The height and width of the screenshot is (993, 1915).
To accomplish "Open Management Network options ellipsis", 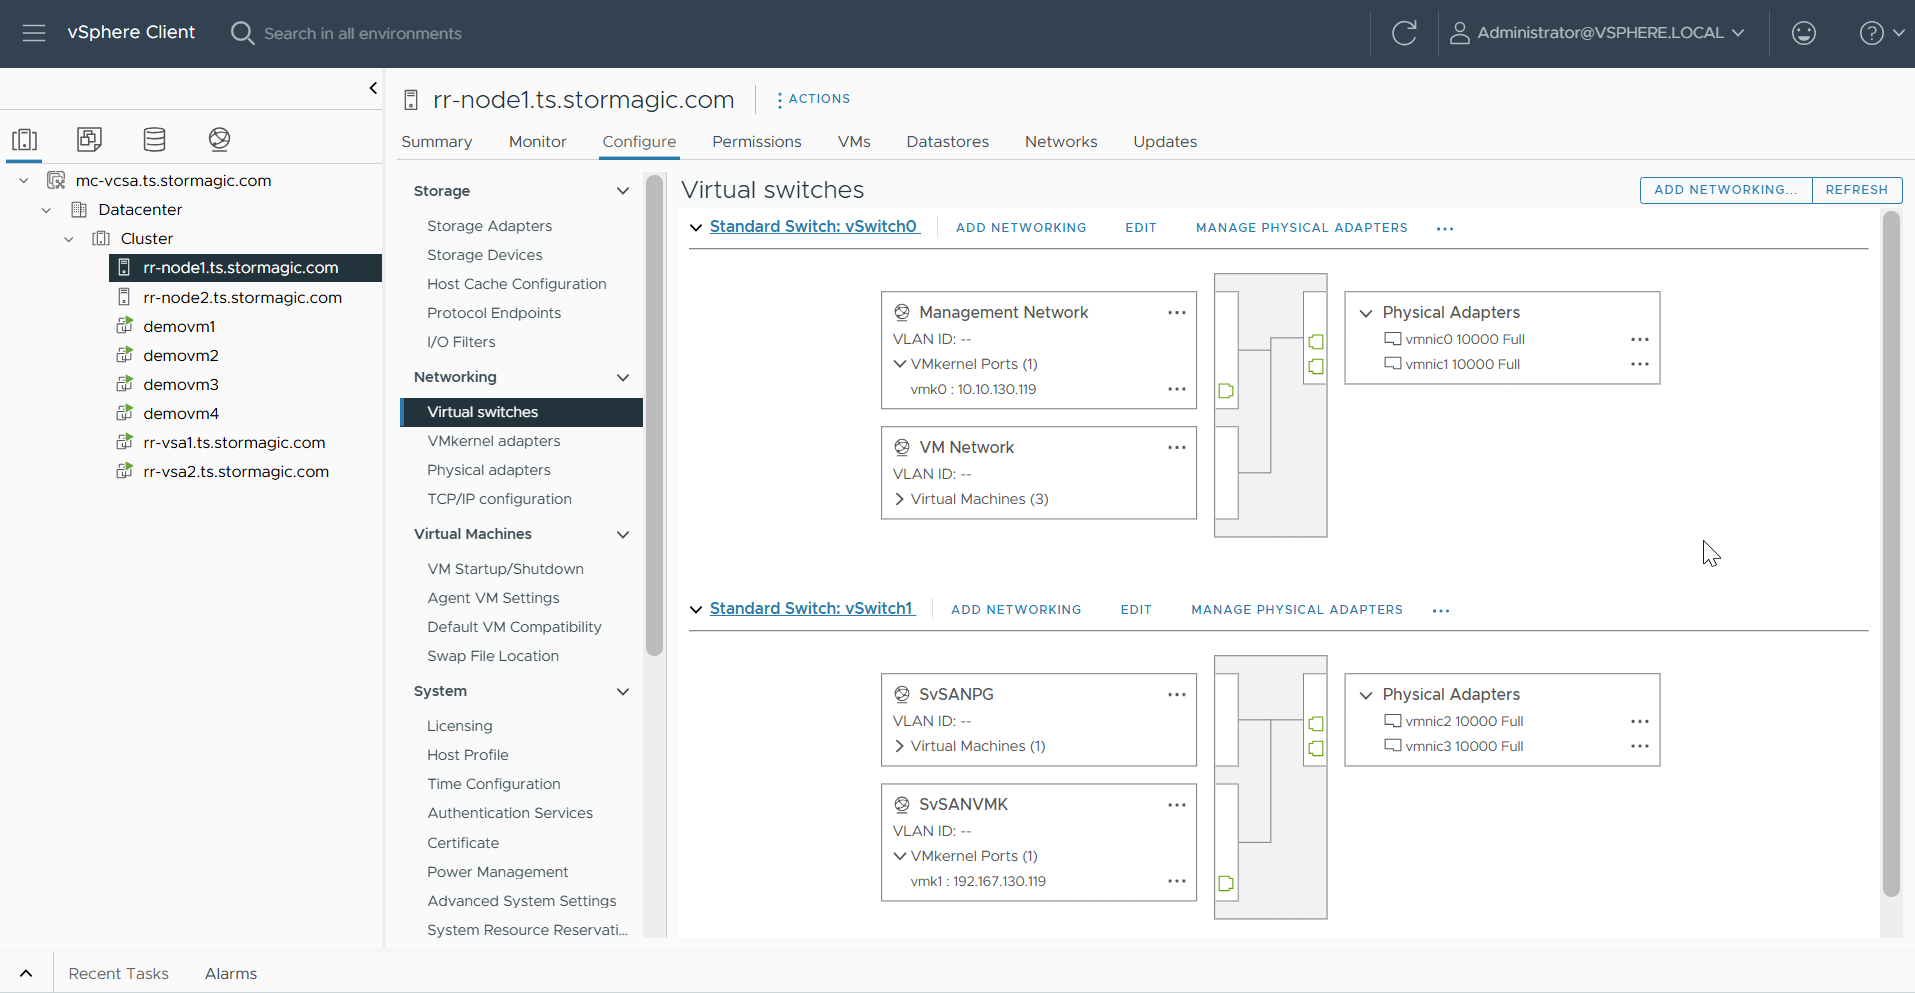I will click(1176, 313).
